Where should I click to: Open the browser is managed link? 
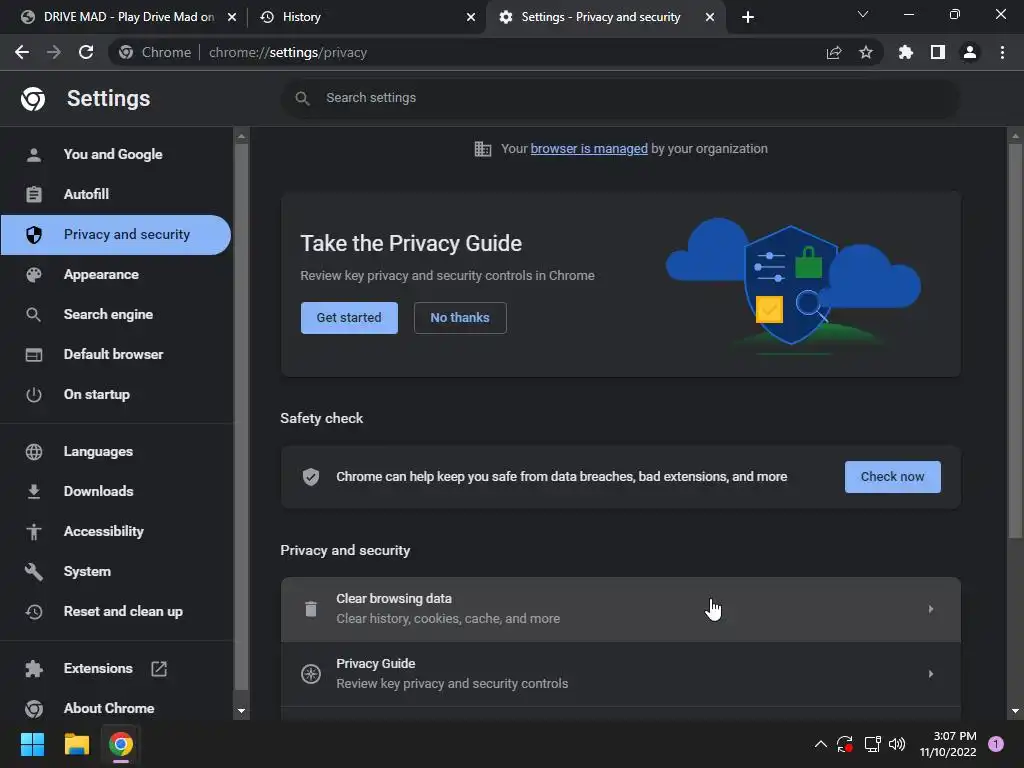pos(589,149)
